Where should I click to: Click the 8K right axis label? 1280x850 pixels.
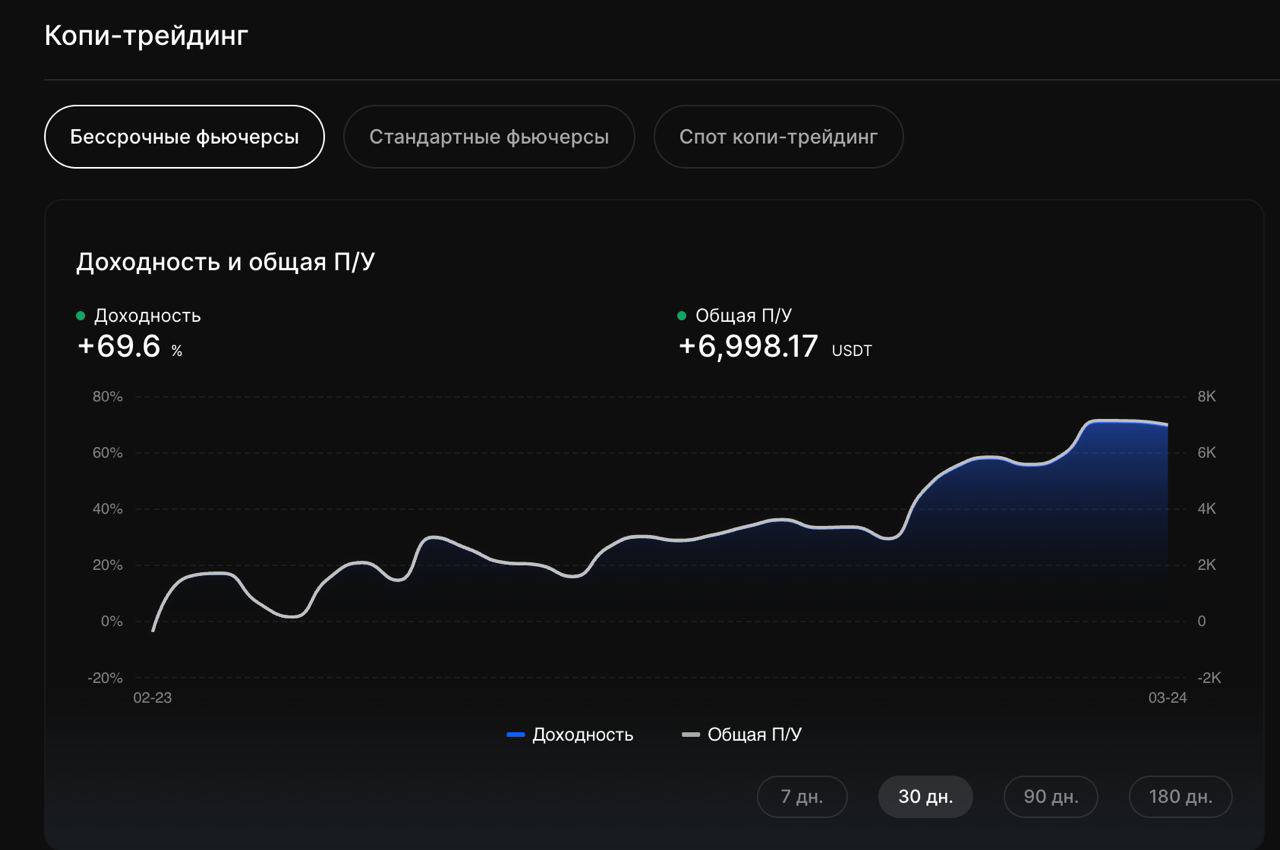tap(1207, 397)
